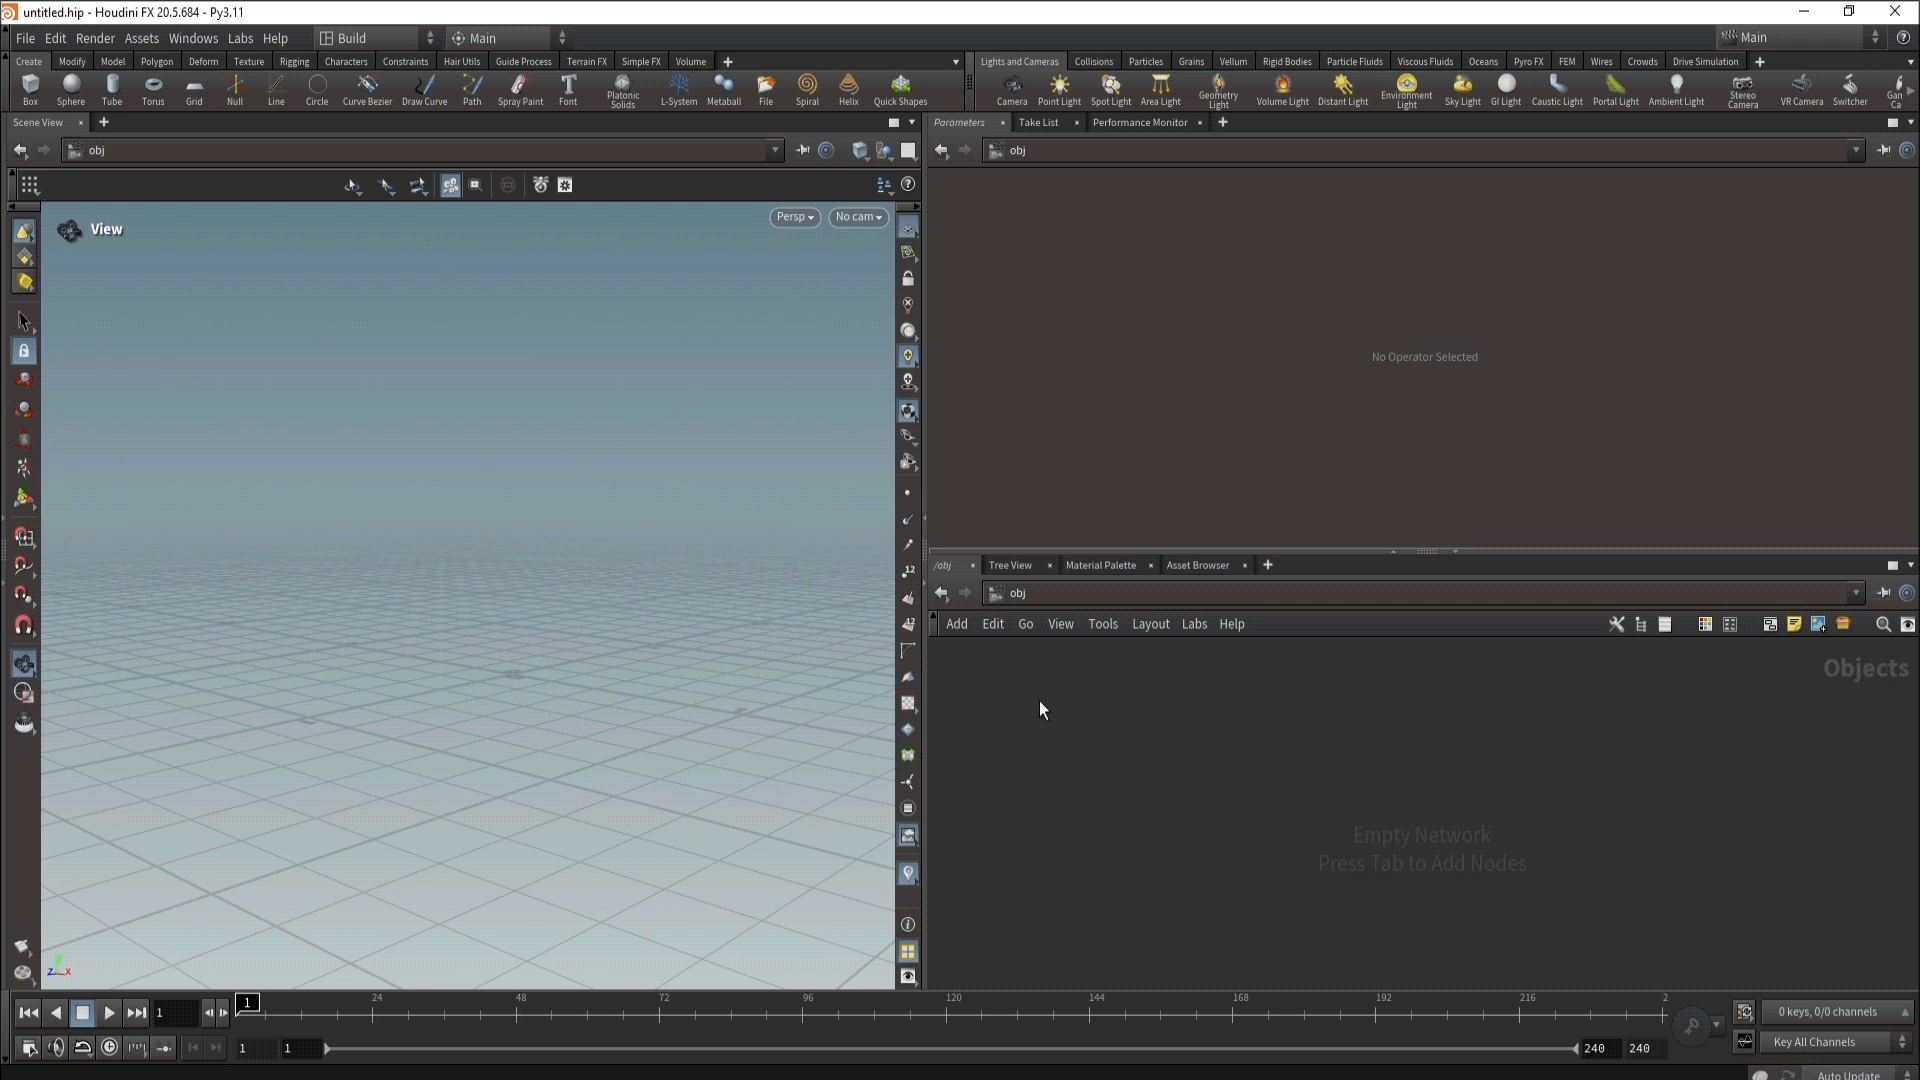Add a Point Light from shelf

point(1059,89)
